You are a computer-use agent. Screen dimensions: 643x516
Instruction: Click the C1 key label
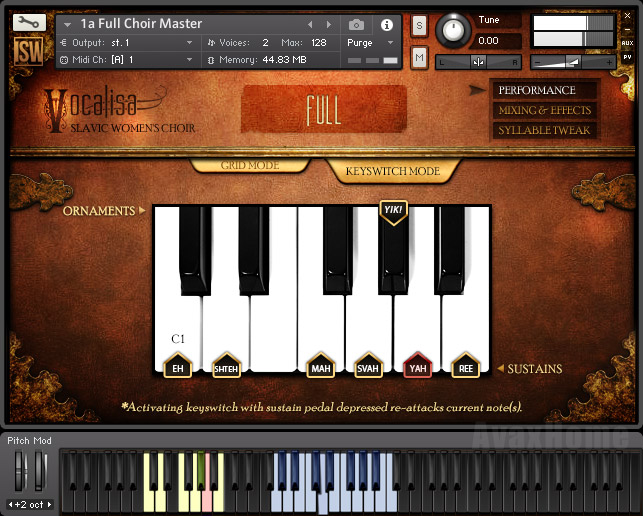pos(178,339)
